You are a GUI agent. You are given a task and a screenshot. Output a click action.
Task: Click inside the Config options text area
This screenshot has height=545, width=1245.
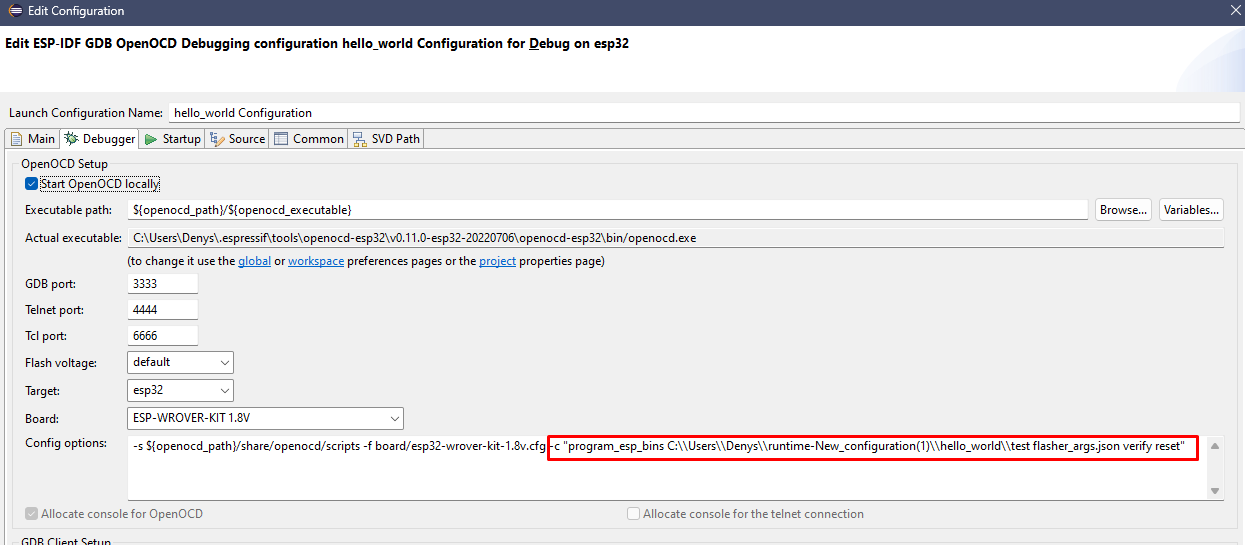(667, 467)
